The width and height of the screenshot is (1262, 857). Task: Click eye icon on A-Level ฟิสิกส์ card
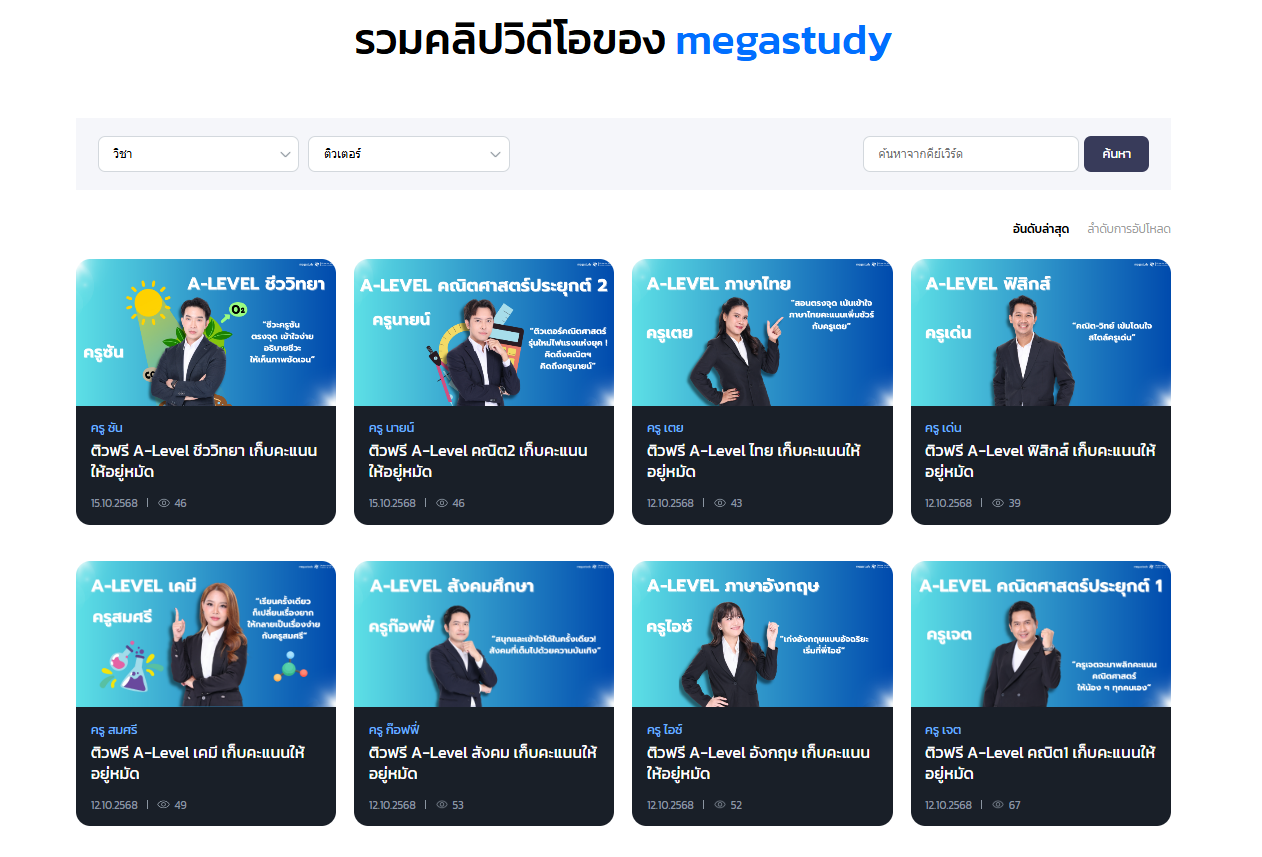(x=998, y=503)
